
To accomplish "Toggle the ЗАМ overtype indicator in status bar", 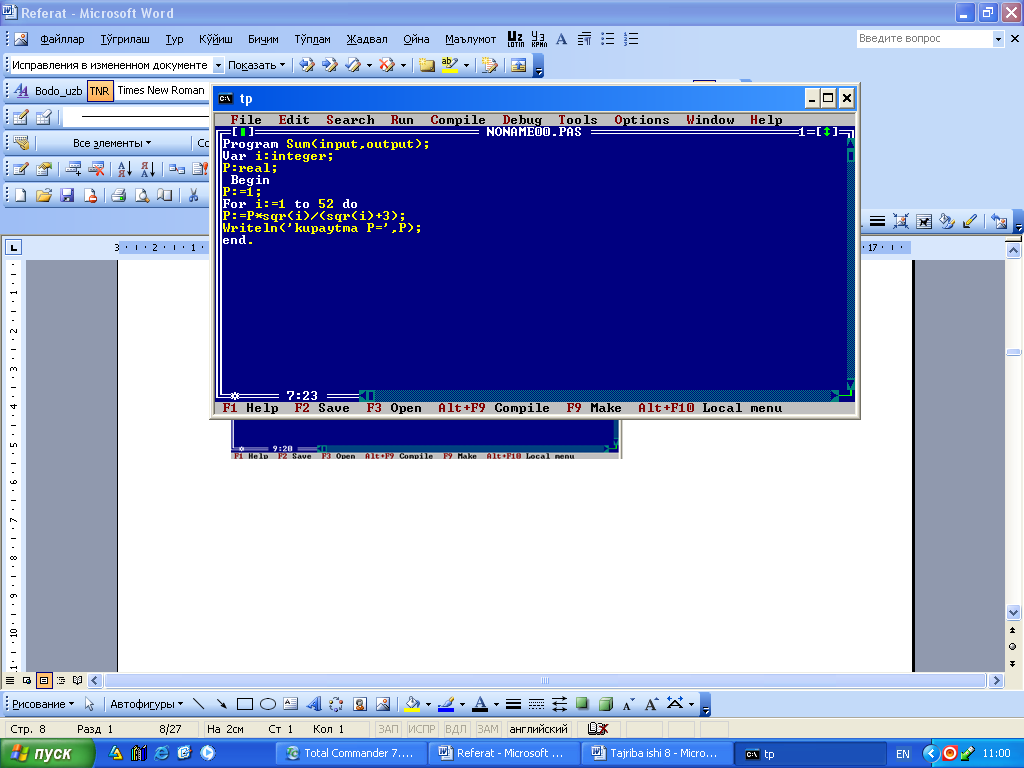I will 487,729.
